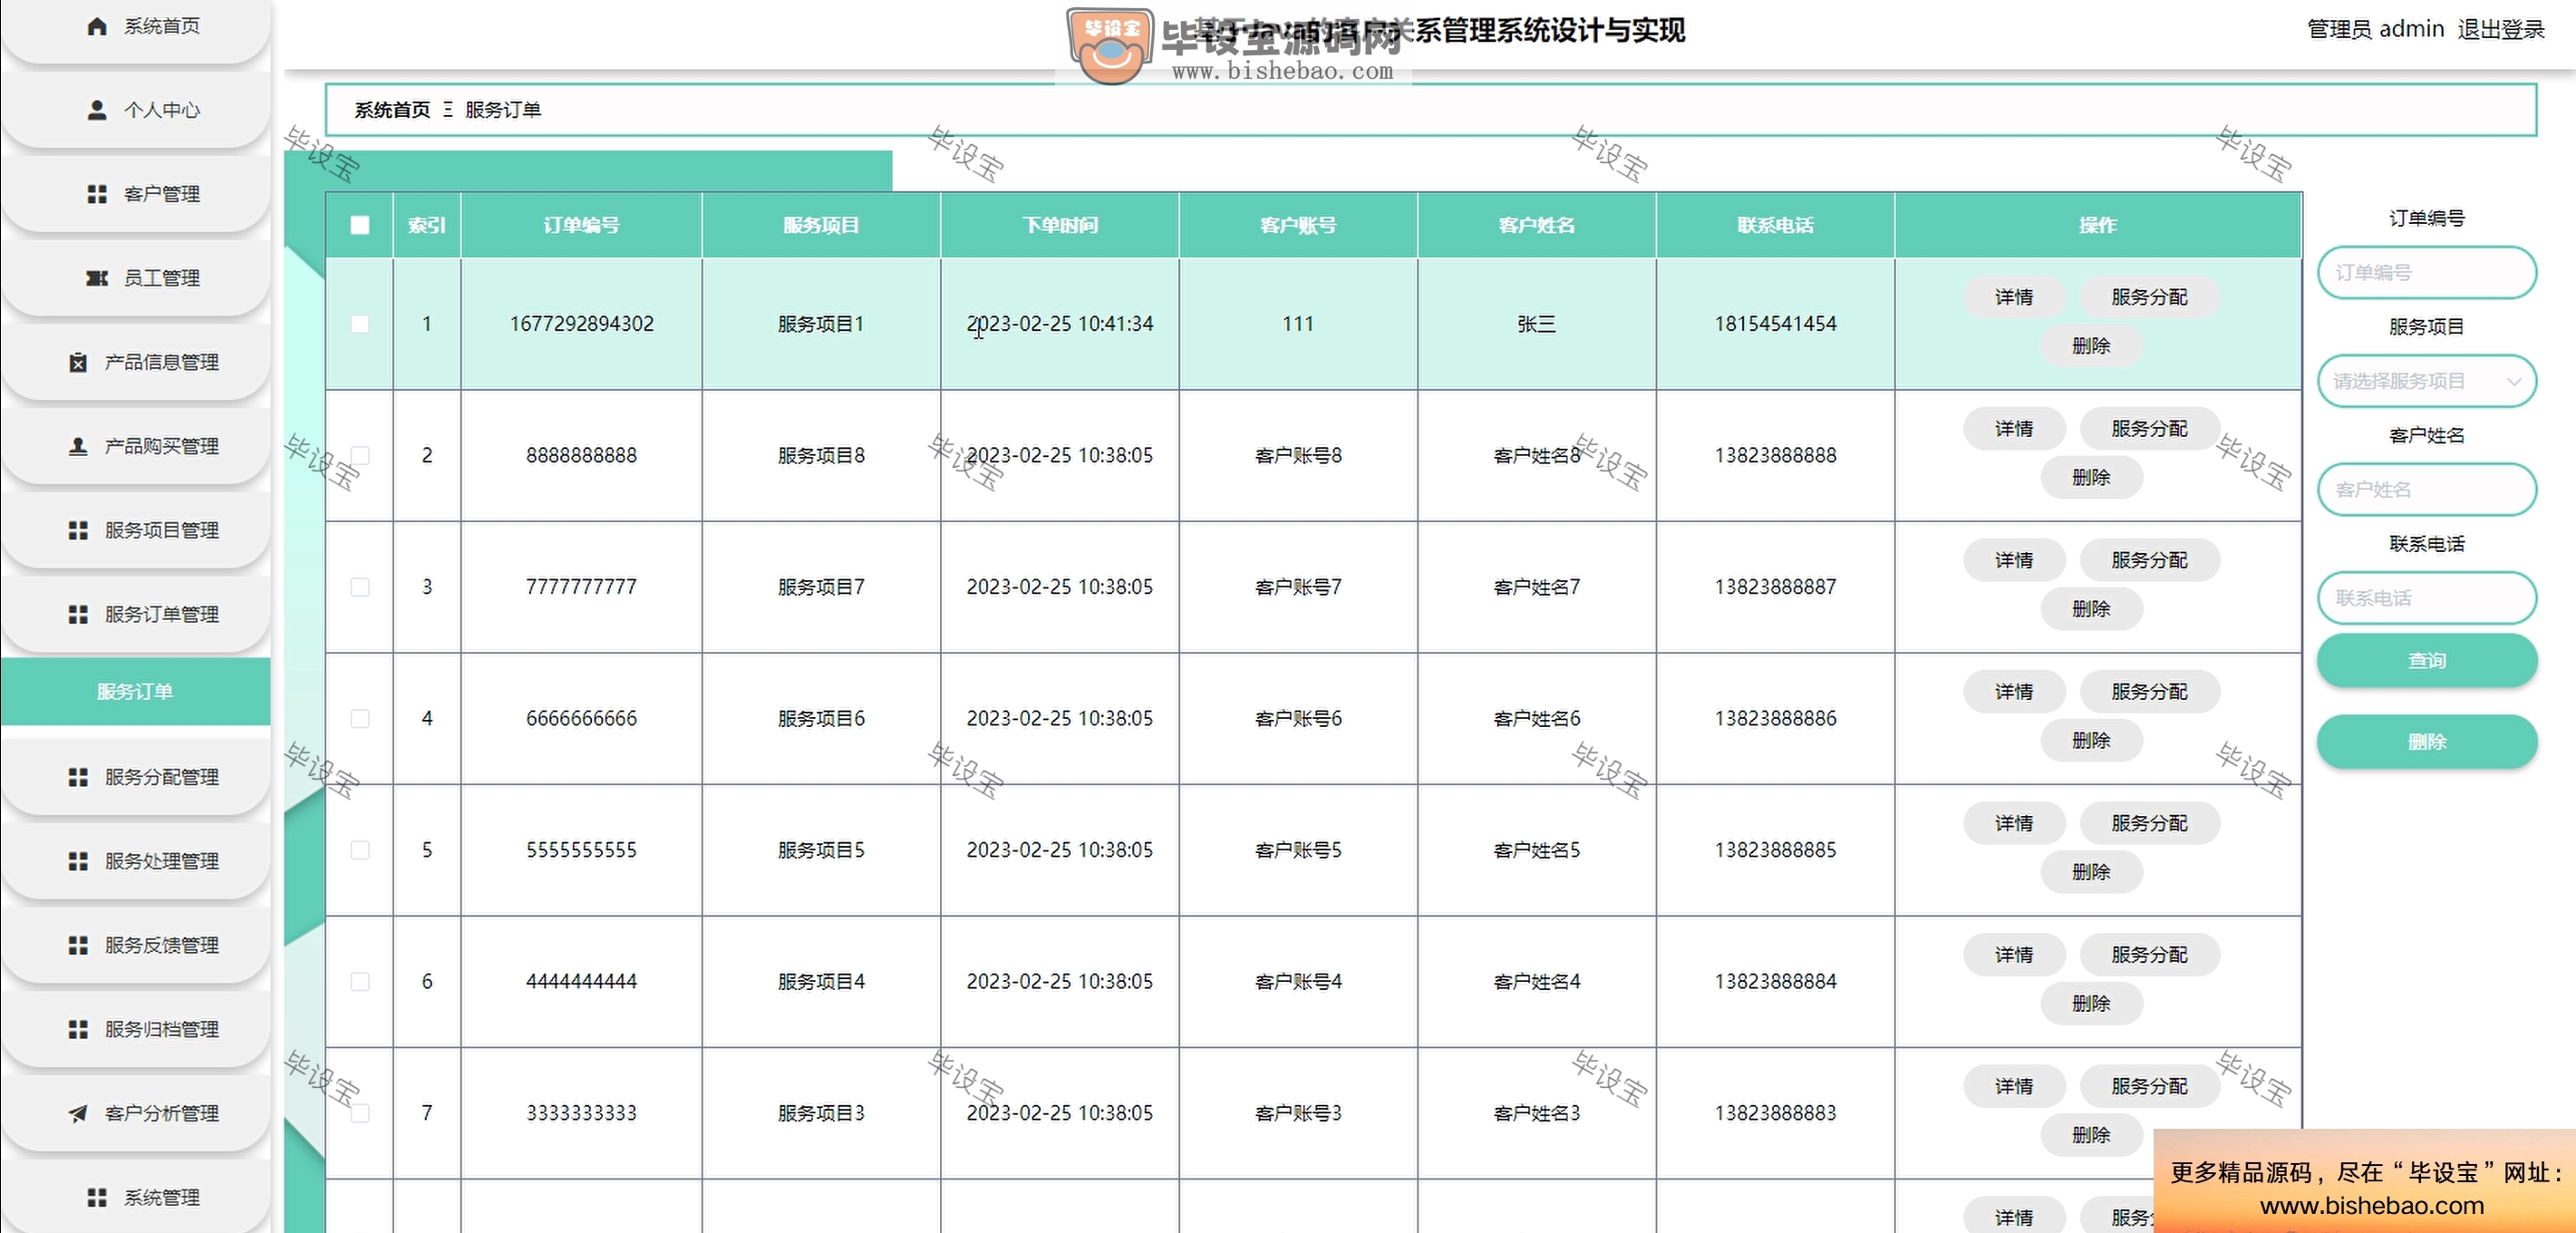Click the grid icon beside 服务项目管理

click(78, 530)
